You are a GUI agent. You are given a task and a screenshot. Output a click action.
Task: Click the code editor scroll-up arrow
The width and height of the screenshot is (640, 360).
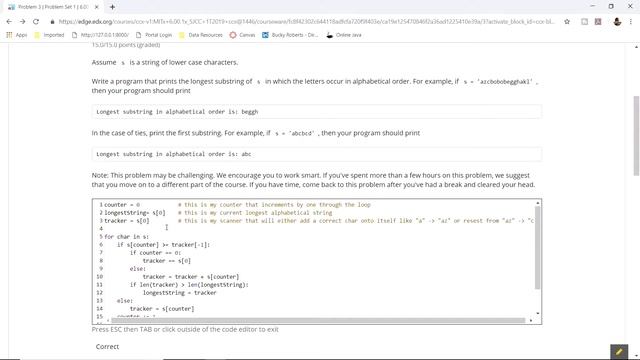click(x=538, y=203)
